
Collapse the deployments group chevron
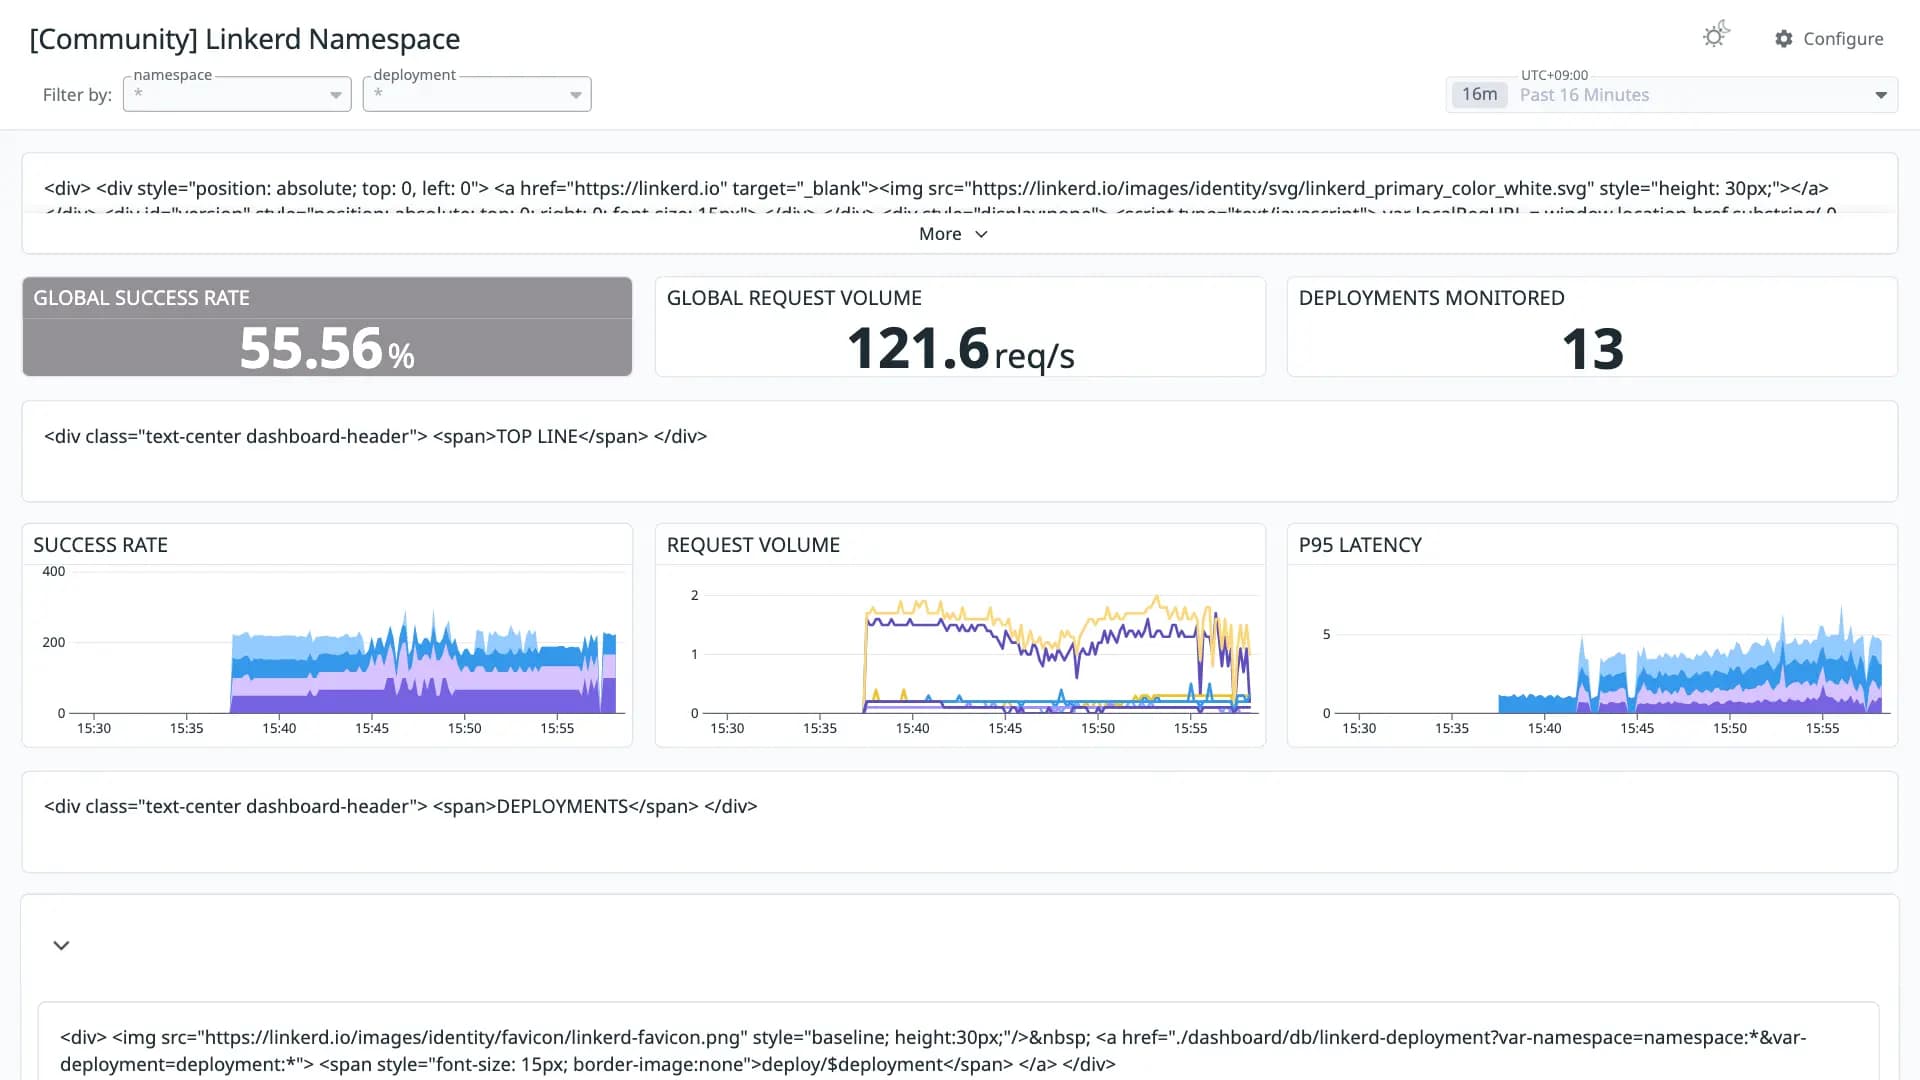pyautogui.click(x=61, y=945)
